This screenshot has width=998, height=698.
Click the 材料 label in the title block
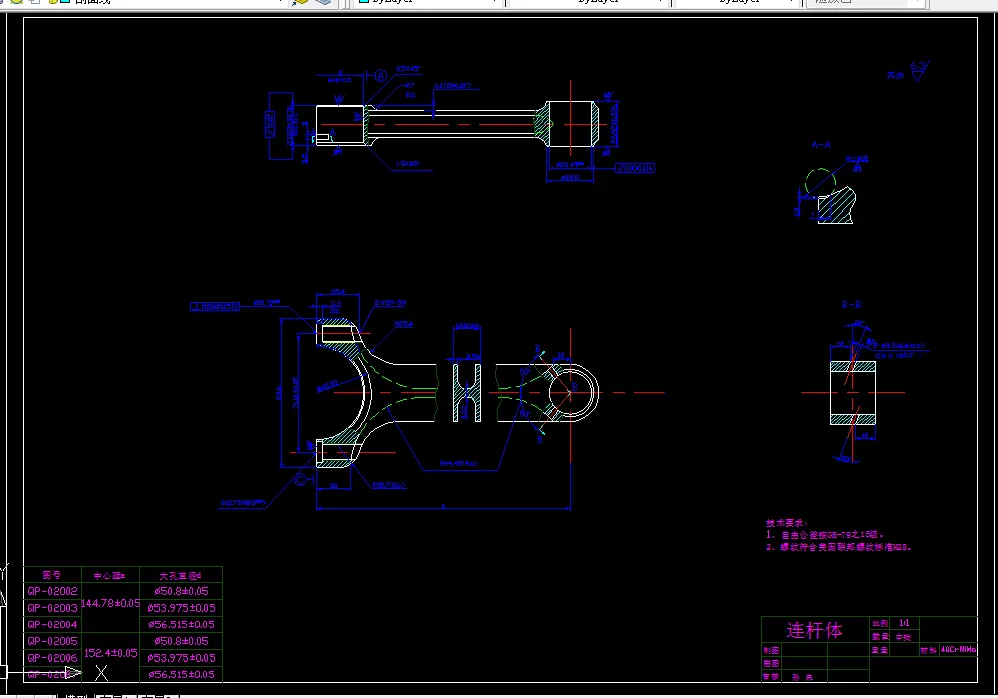[x=928, y=650]
